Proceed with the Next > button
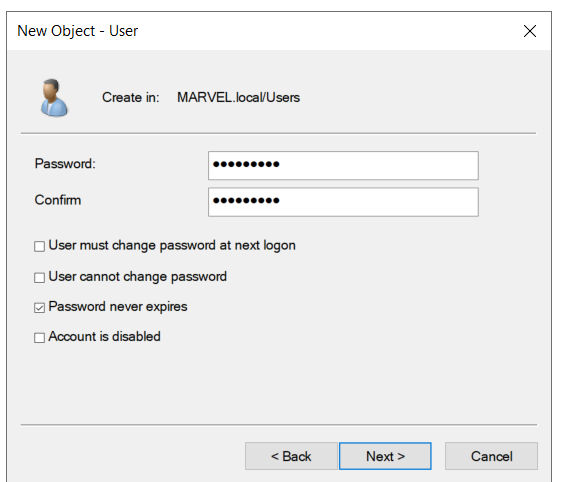Screen dimensions: 565x482 [x=385, y=456]
